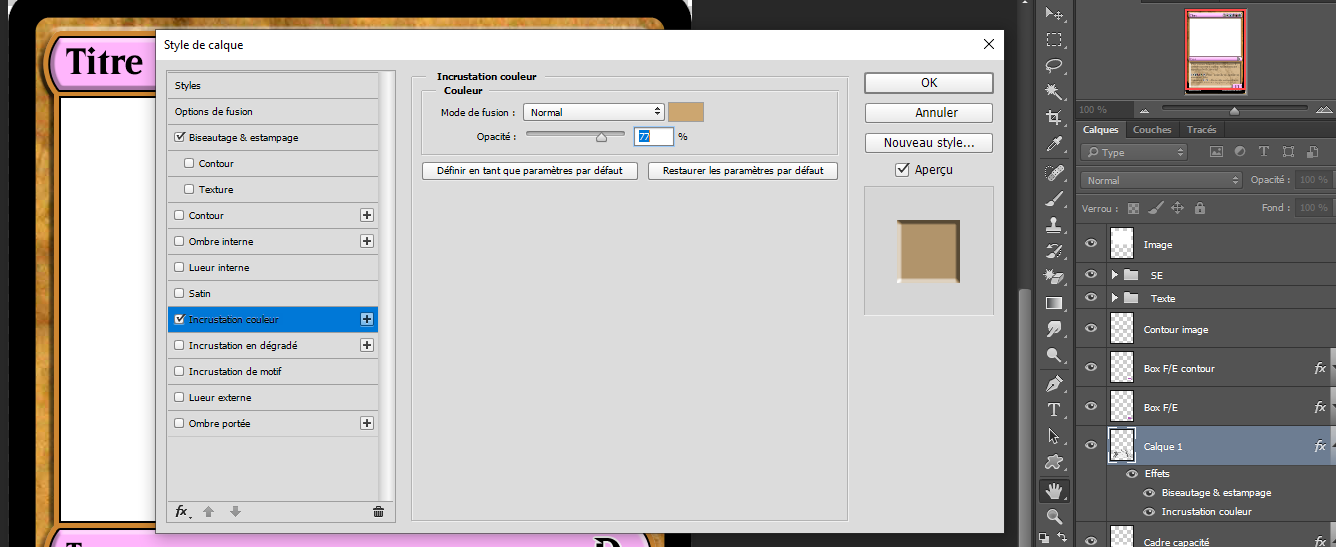Click the lock all padlock icon
Screen dimensions: 1336x547
(x=1199, y=208)
